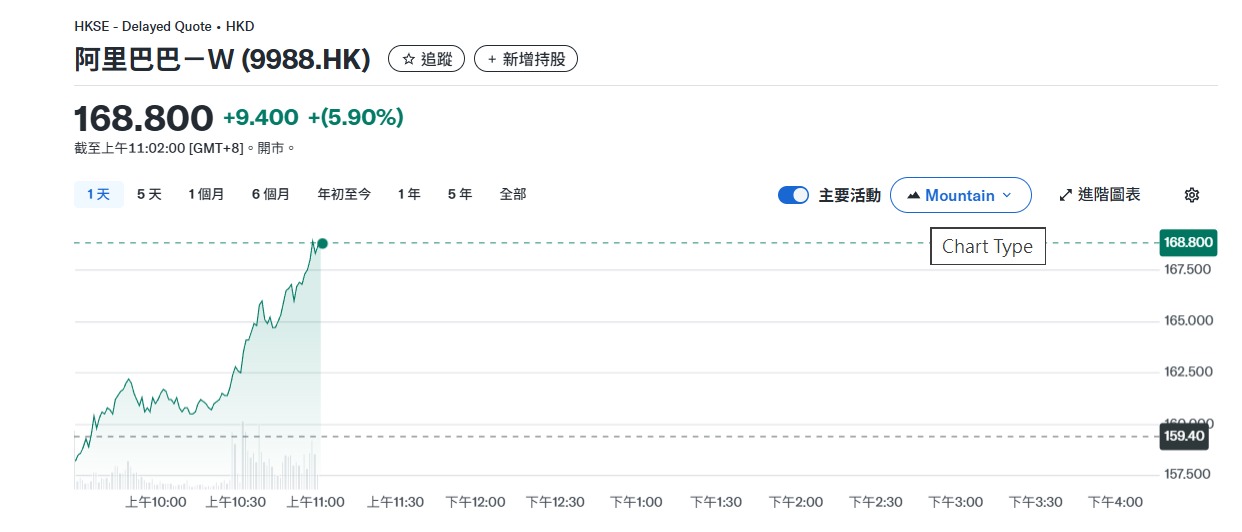Choose the 年初至今 range

(344, 194)
